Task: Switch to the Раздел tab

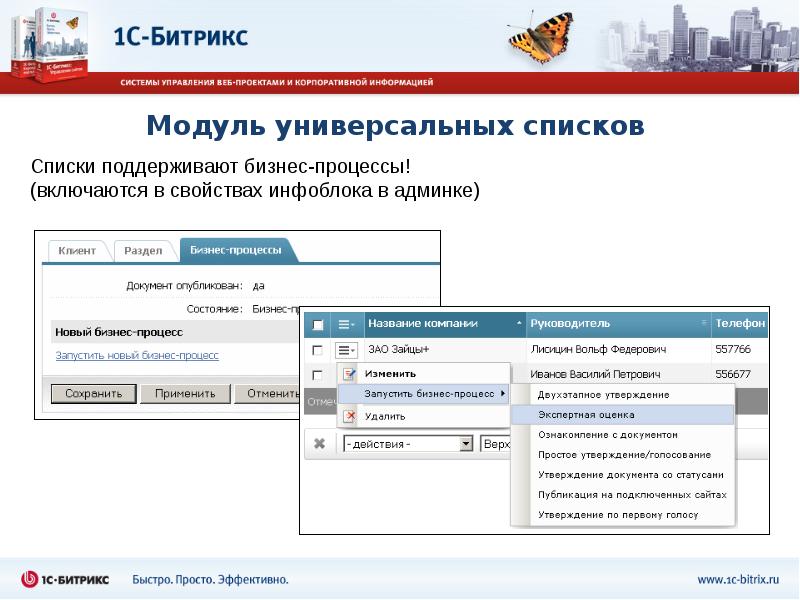Action: click(143, 251)
